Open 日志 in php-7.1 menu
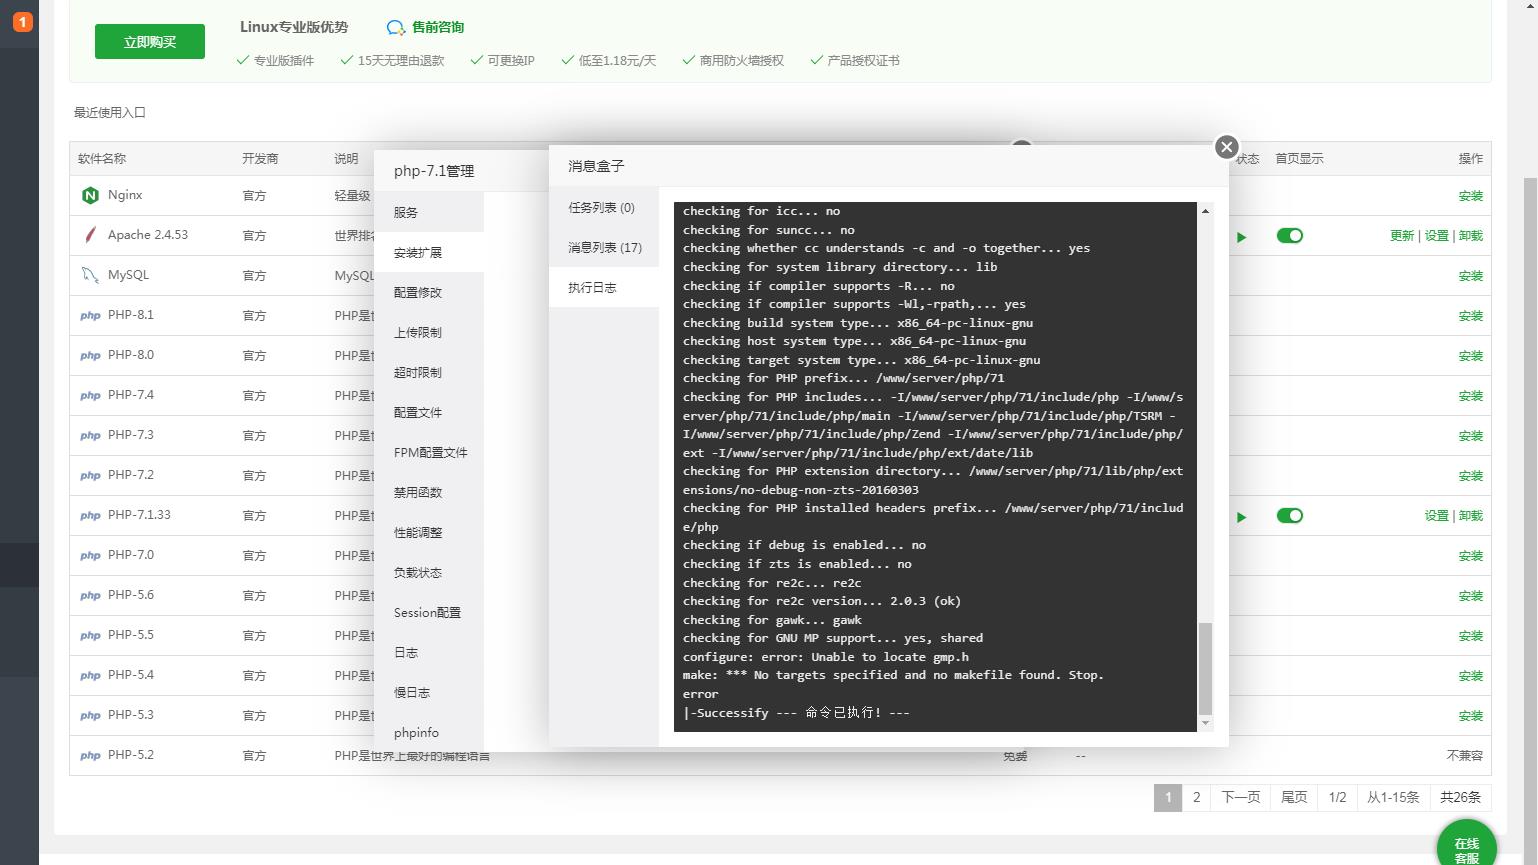The width and height of the screenshot is (1538, 865). [429, 652]
